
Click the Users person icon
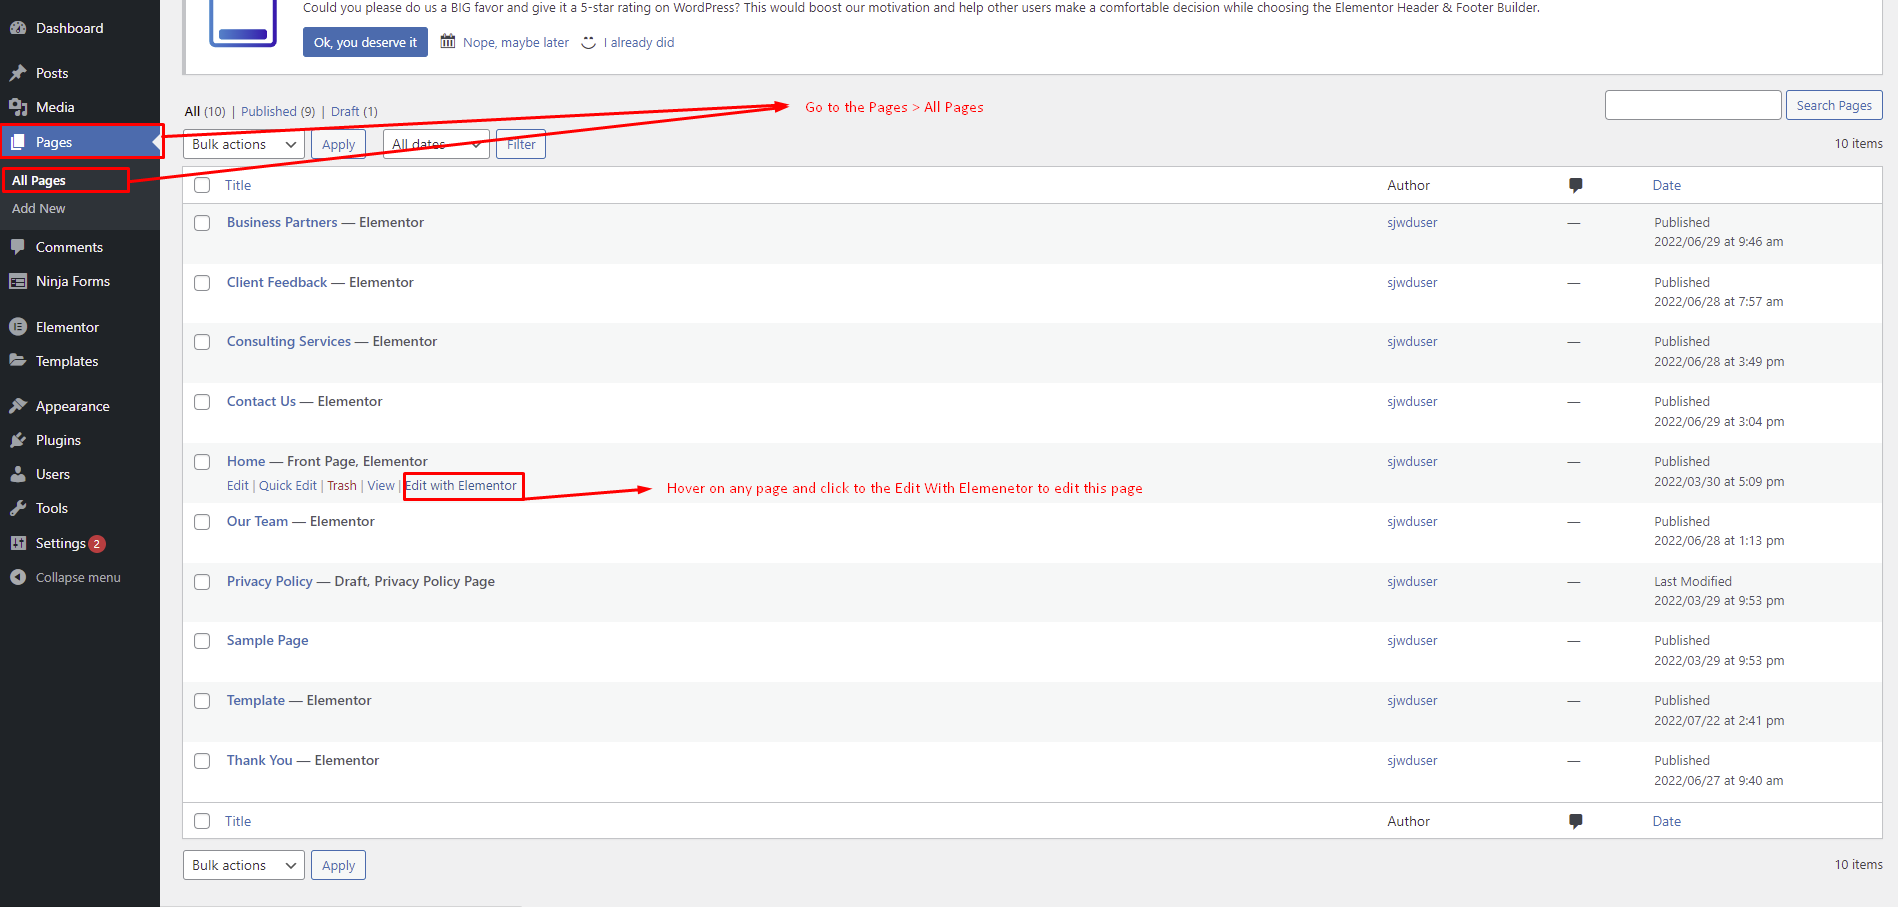18,474
